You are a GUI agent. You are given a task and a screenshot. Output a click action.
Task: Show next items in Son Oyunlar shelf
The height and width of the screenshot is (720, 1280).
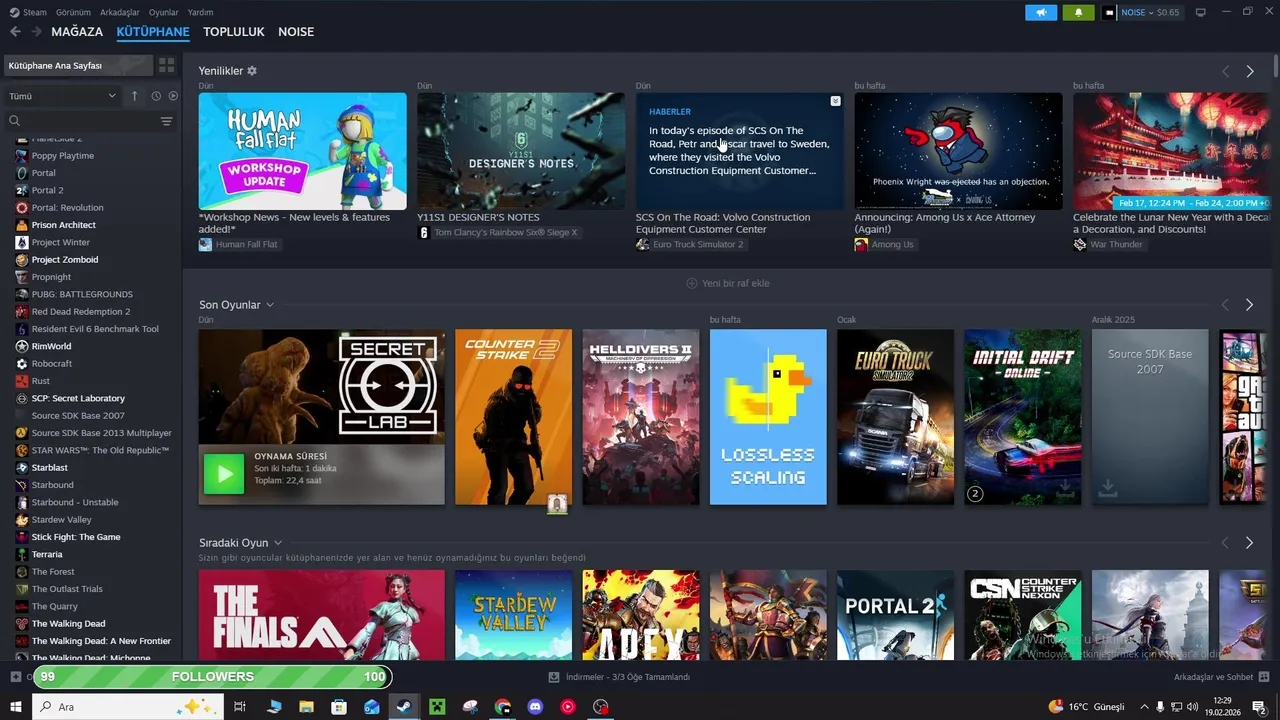pyautogui.click(x=1249, y=305)
